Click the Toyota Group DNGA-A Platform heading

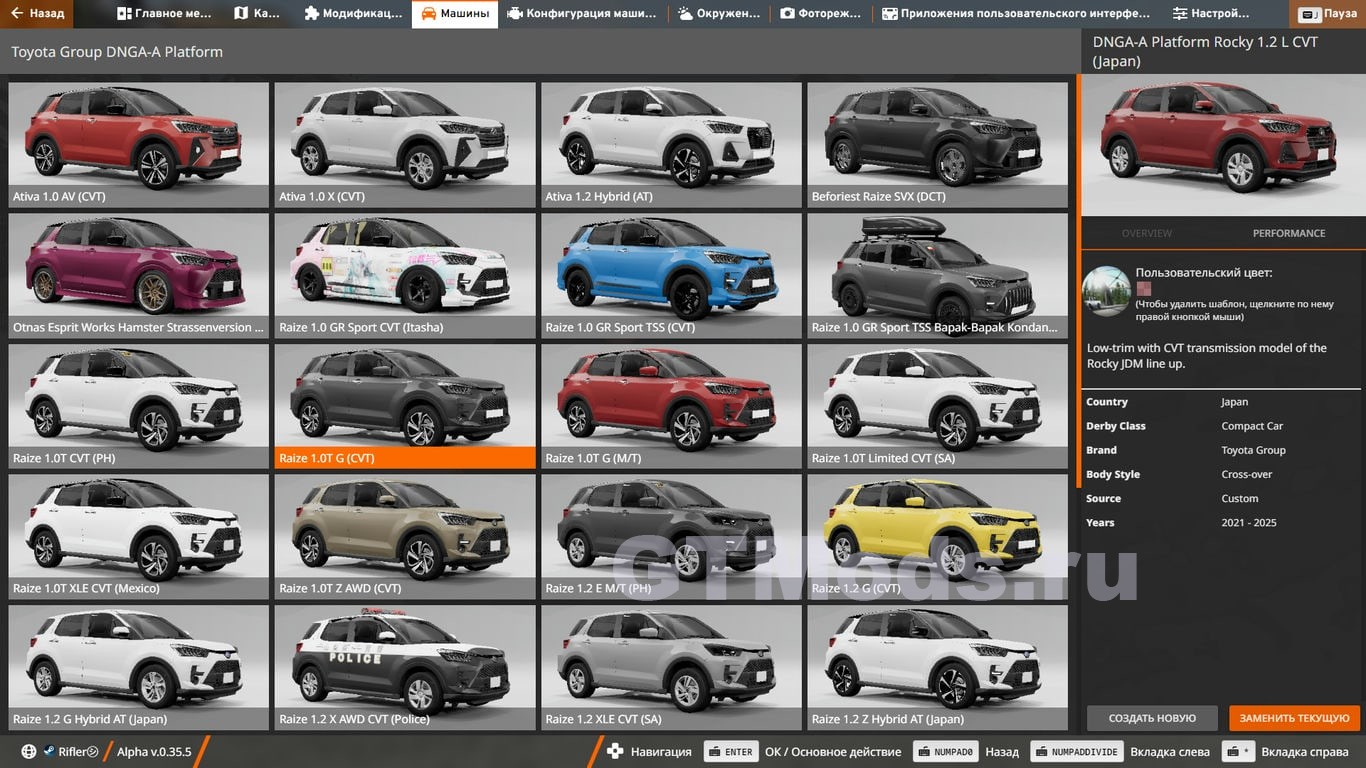[117, 52]
